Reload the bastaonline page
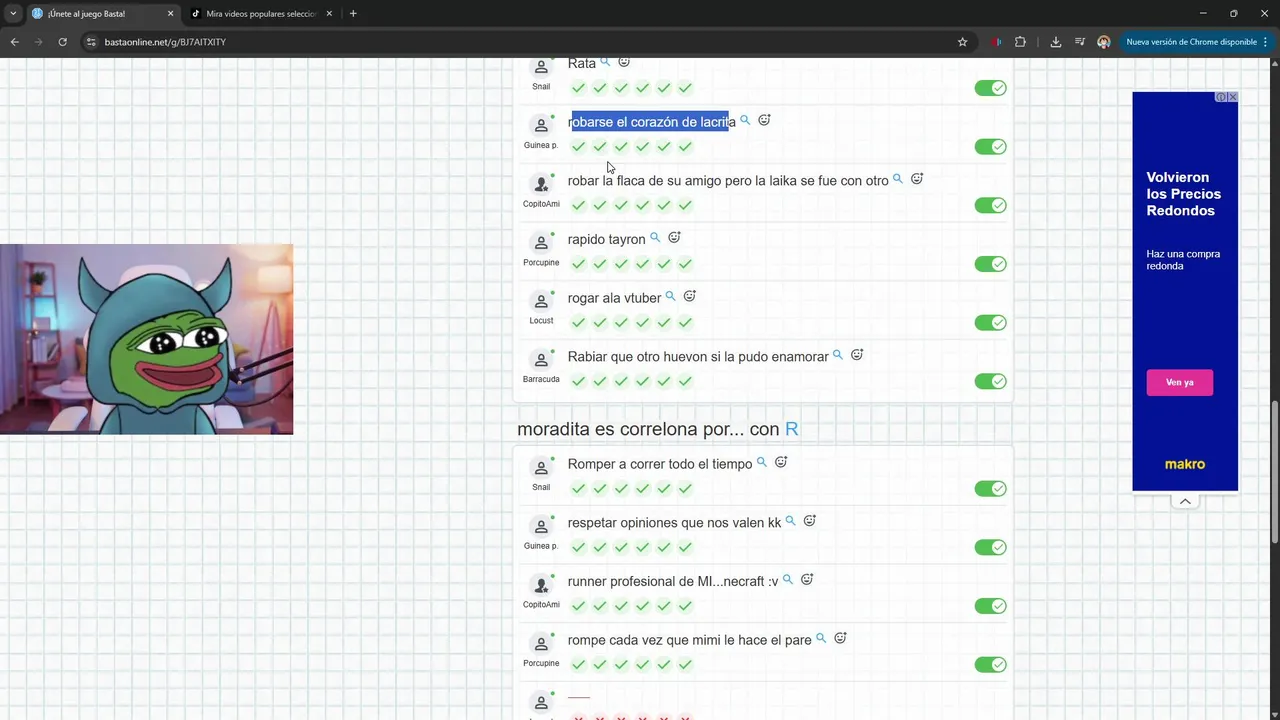The height and width of the screenshot is (720, 1280). coord(62,42)
